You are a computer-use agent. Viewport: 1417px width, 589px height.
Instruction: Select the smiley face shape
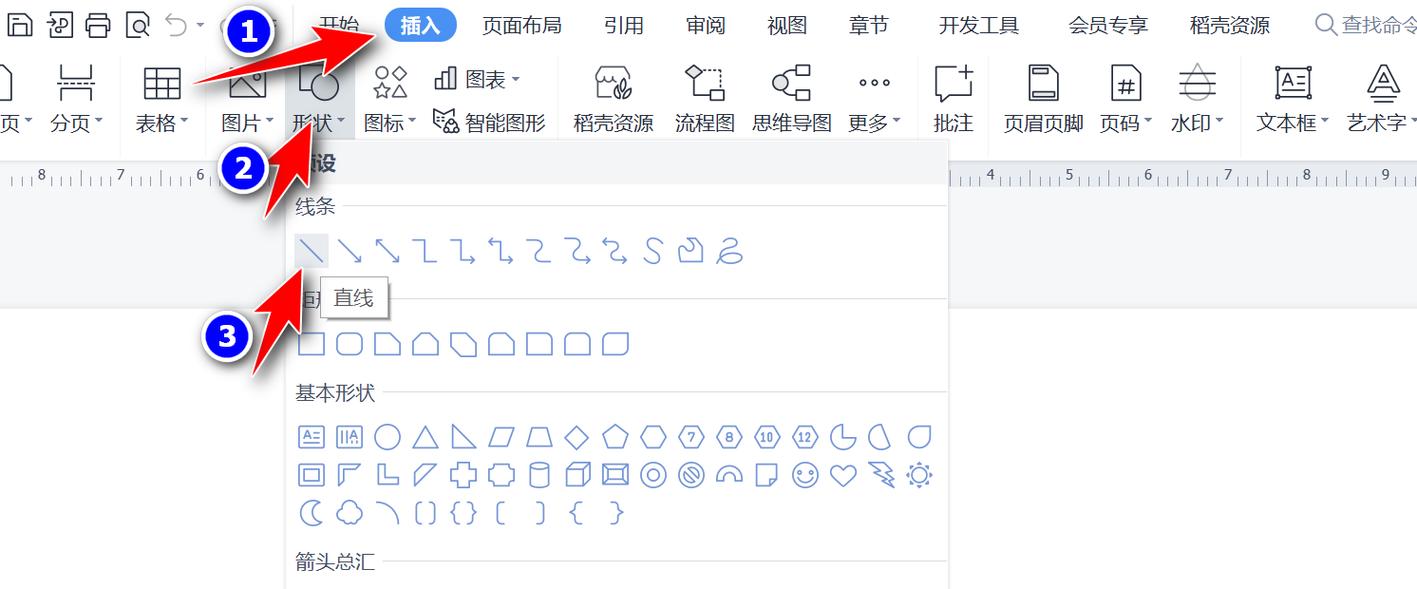click(x=803, y=475)
